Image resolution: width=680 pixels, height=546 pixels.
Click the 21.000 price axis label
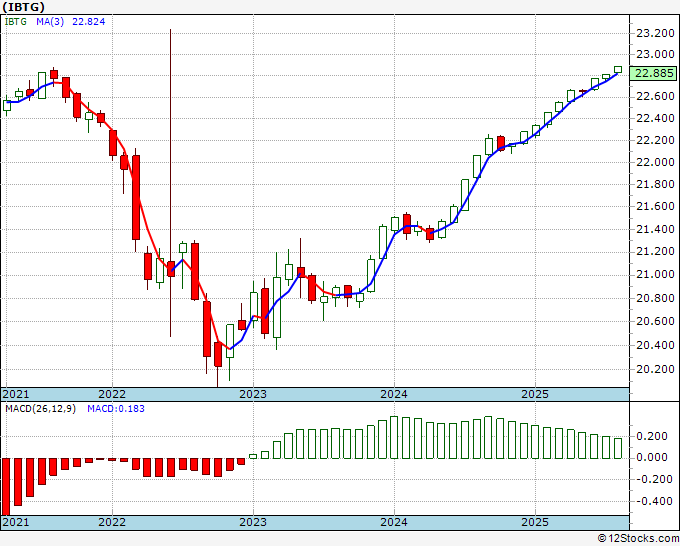655,274
